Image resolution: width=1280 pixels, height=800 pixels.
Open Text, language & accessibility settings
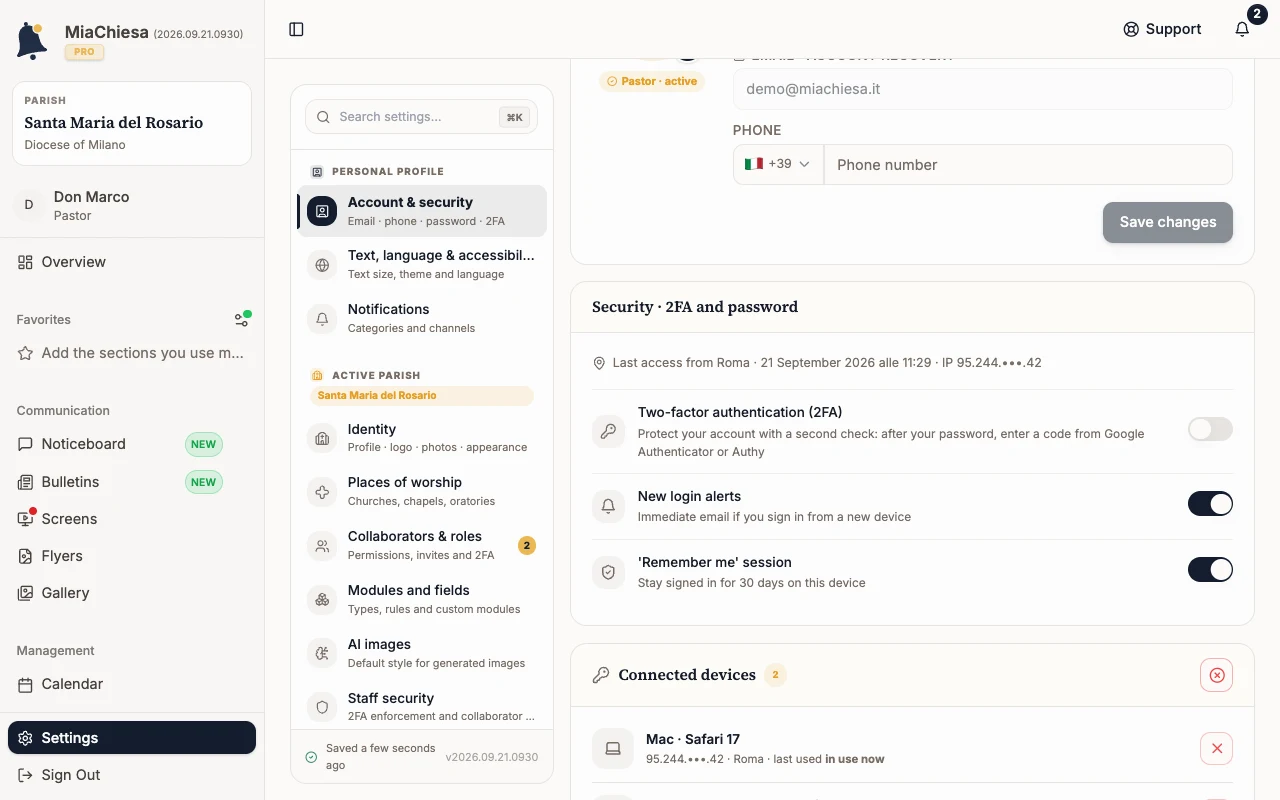point(422,264)
